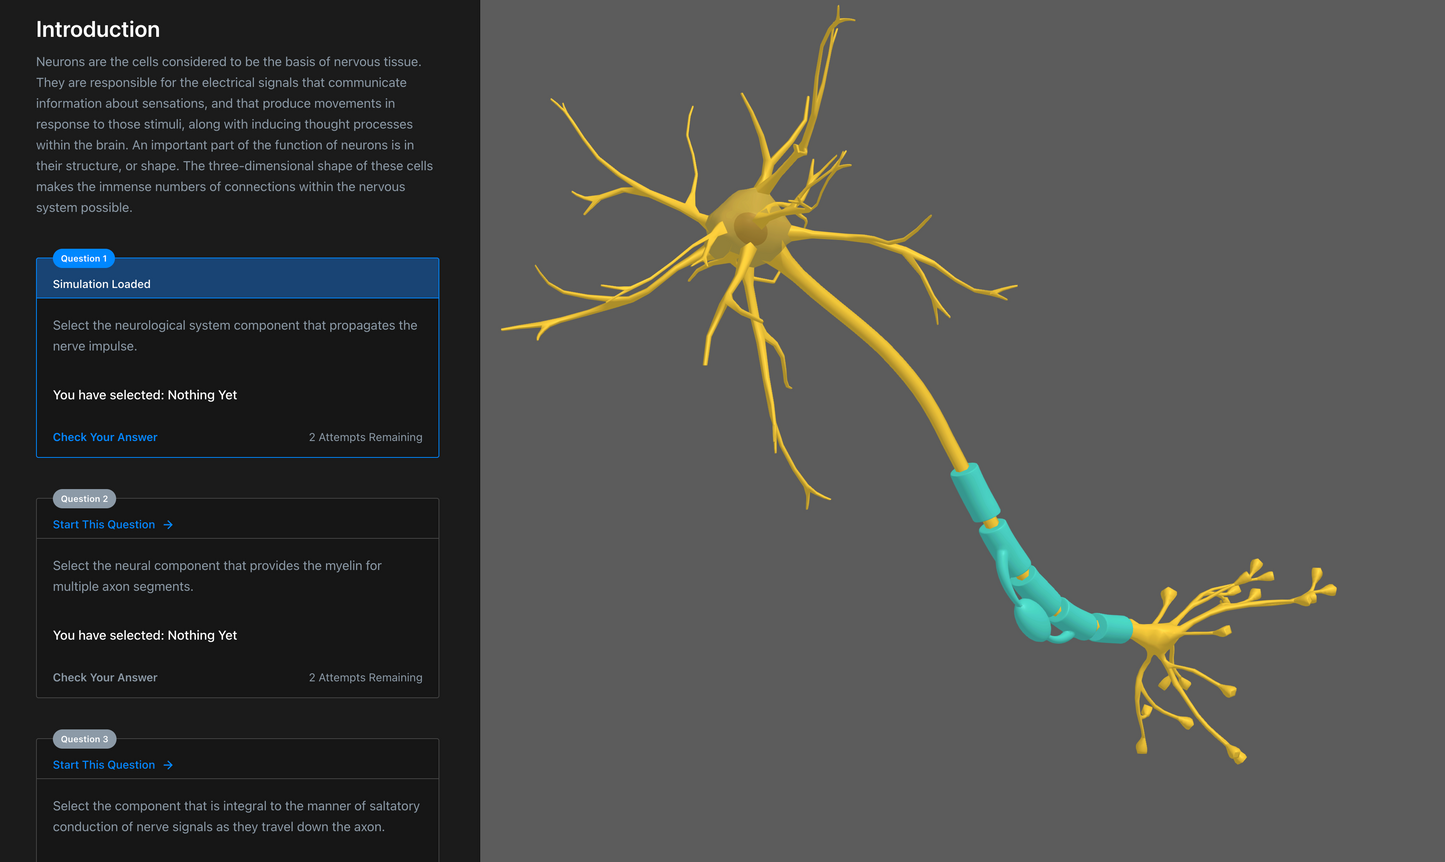Open Question 2 via Start This Question
Viewport: 1445px width, 862px height.
(104, 525)
